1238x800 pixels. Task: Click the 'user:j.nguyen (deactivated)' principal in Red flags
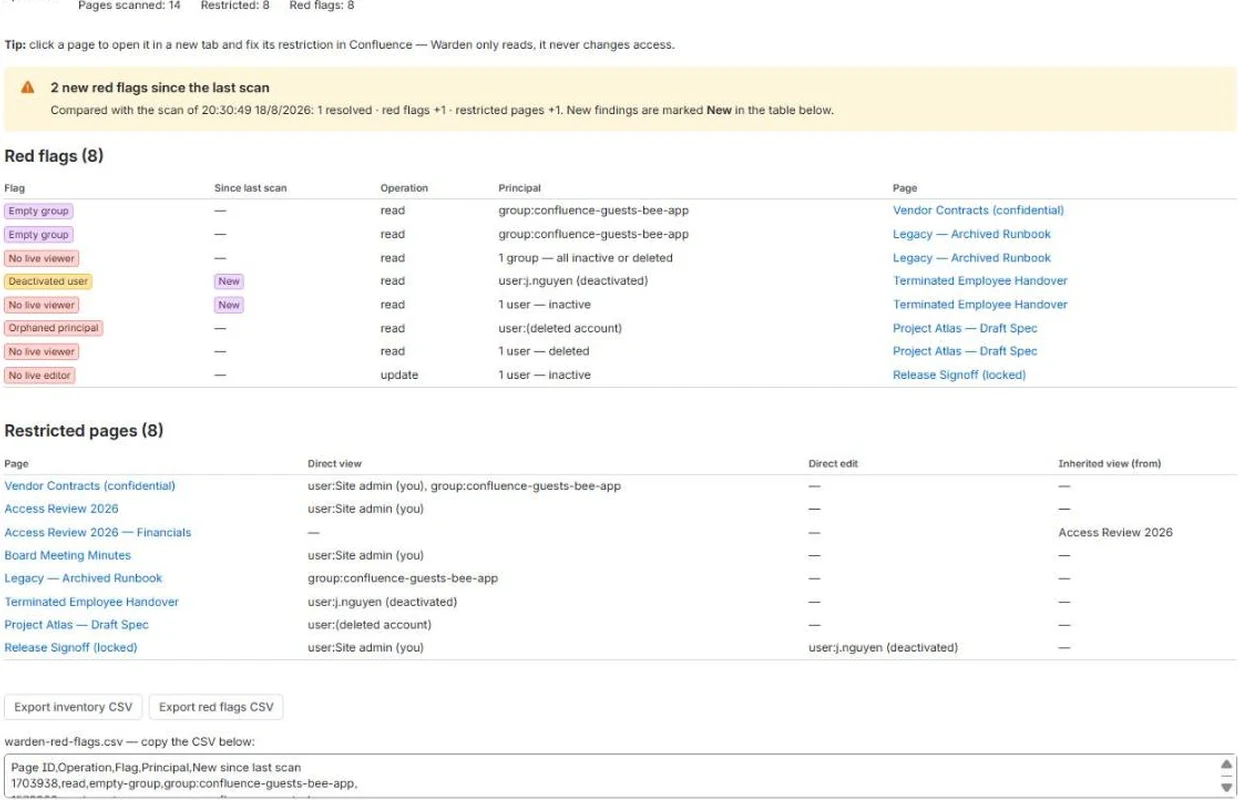[573, 281]
